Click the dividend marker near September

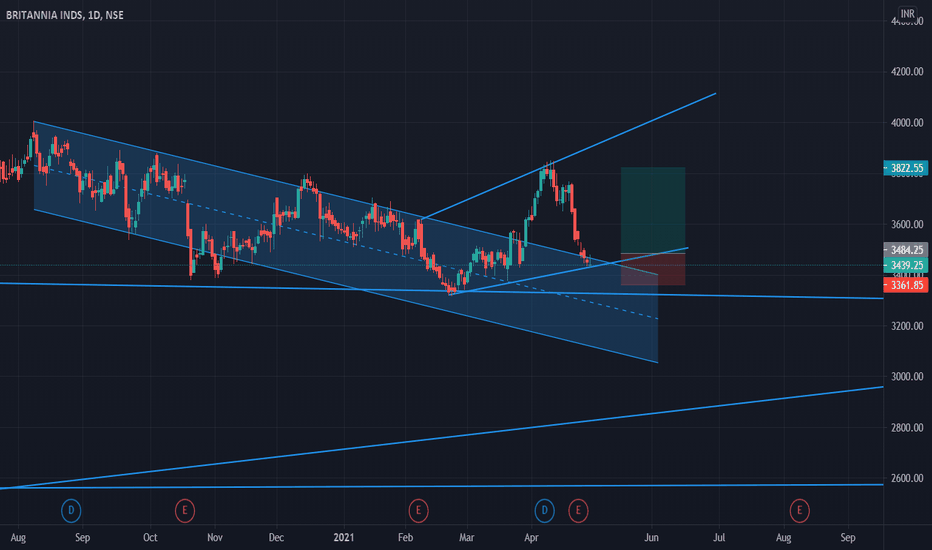pyautogui.click(x=71, y=510)
